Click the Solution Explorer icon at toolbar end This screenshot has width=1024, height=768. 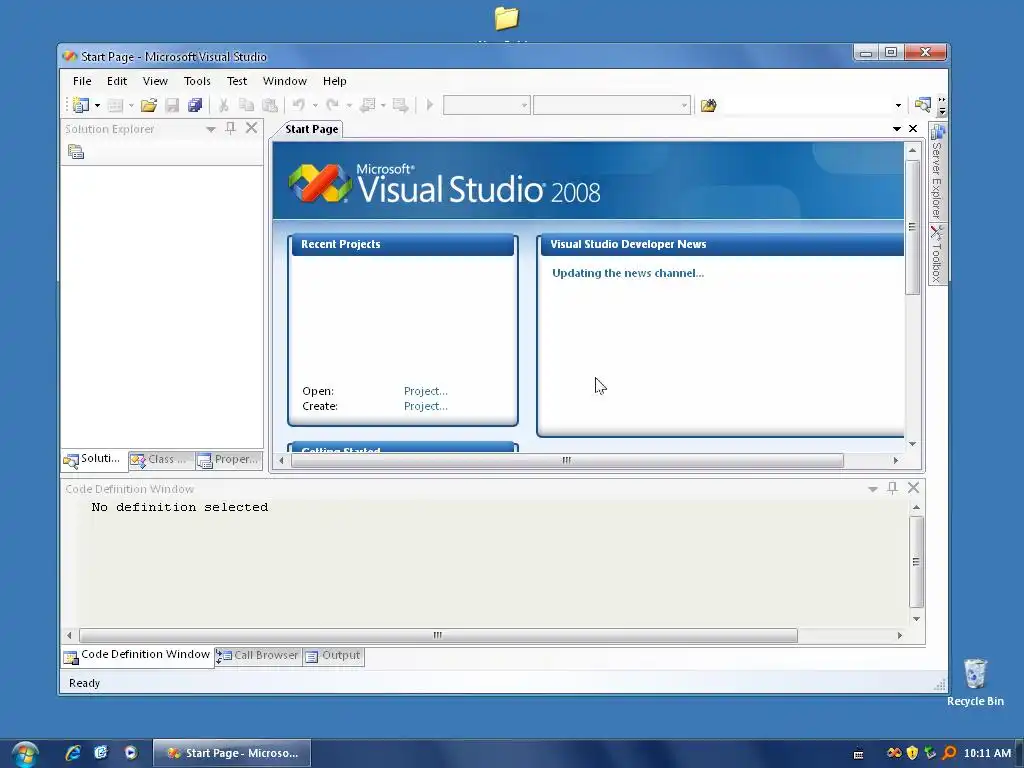[x=922, y=104]
